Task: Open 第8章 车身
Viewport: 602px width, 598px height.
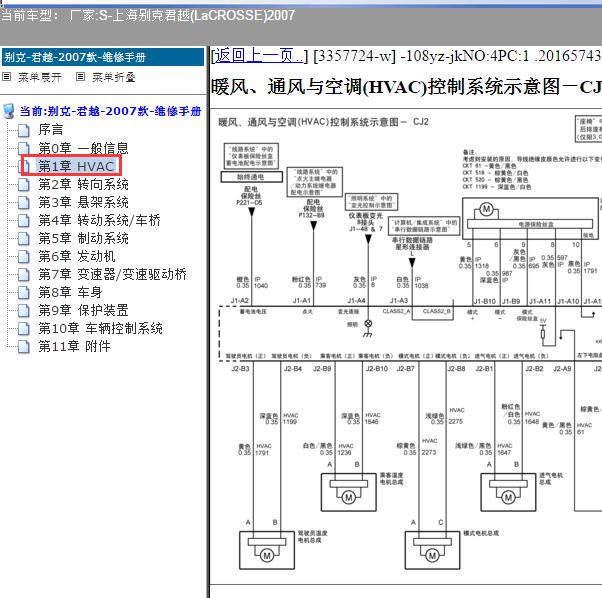Action: [70, 292]
